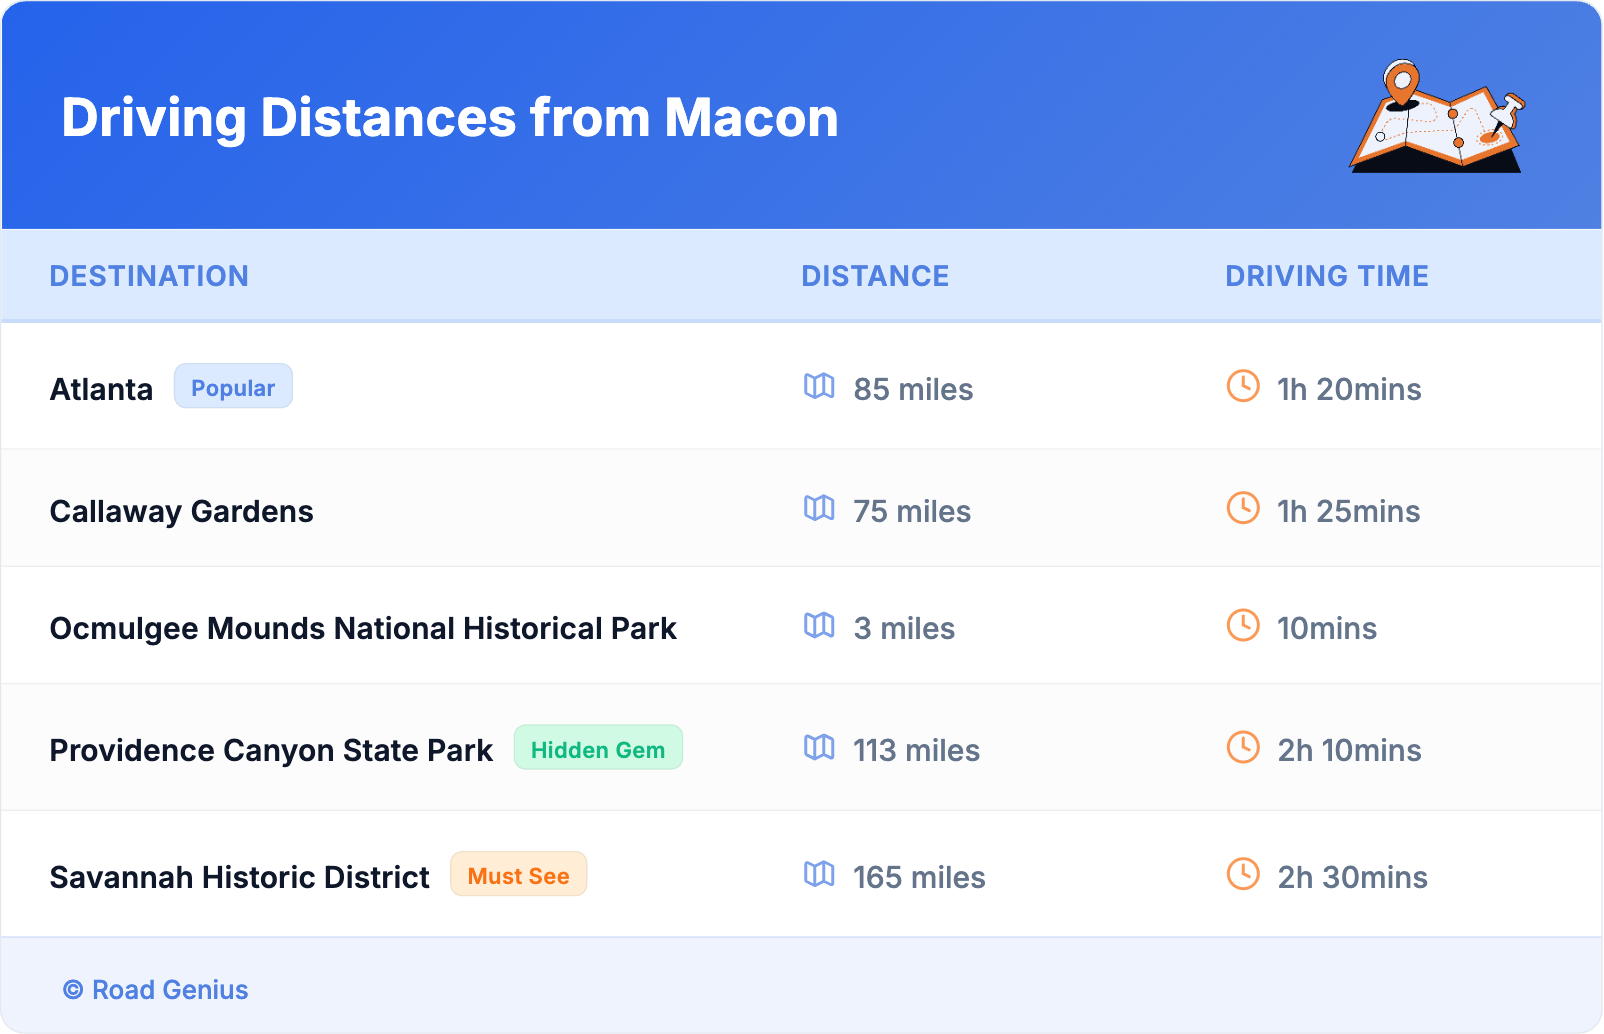
Task: Click the Driving Time column header
Action: coord(1326,276)
